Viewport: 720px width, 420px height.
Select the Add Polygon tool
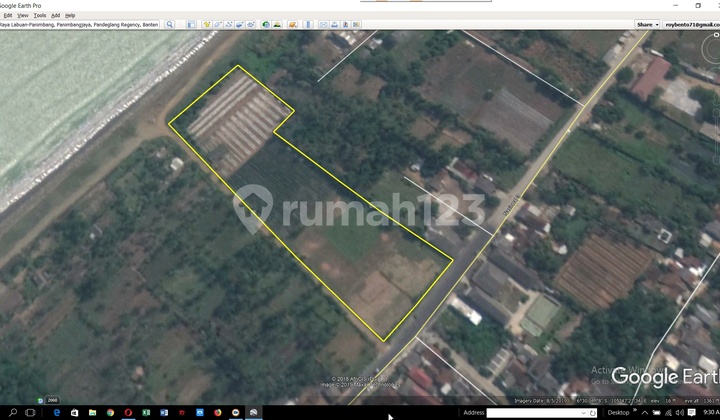(219, 24)
